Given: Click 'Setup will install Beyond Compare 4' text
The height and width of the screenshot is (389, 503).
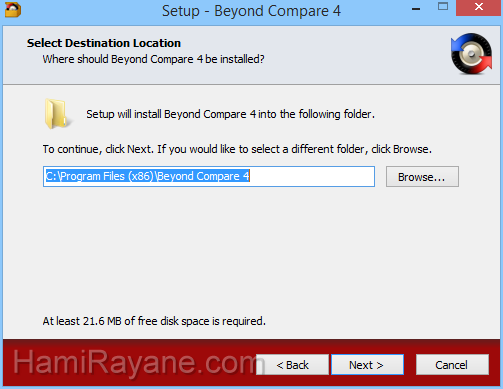Looking at the screenshot, I should 230,114.
